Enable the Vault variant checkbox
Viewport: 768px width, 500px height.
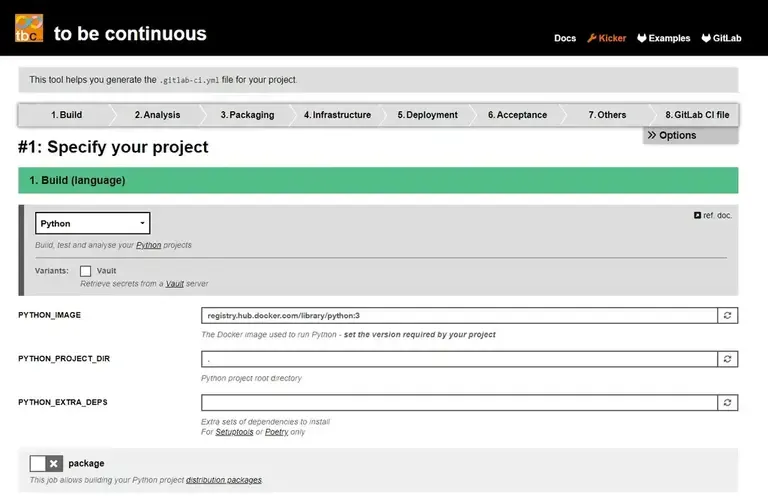[x=86, y=271]
